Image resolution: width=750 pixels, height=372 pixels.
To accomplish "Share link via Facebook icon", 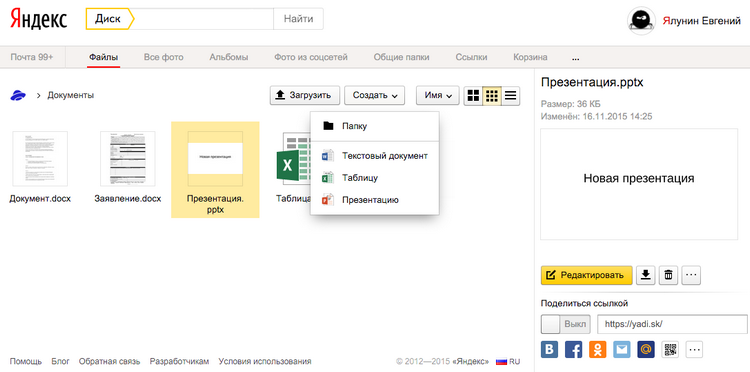I will pos(574,350).
